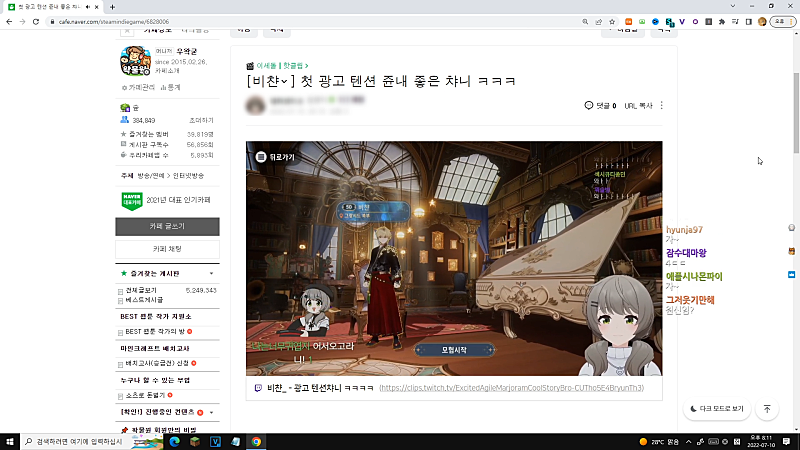Viewport: 800px width, 450px height.
Task: Expand the 진행중인 컨텐츠 section arrow
Action: click(211, 412)
